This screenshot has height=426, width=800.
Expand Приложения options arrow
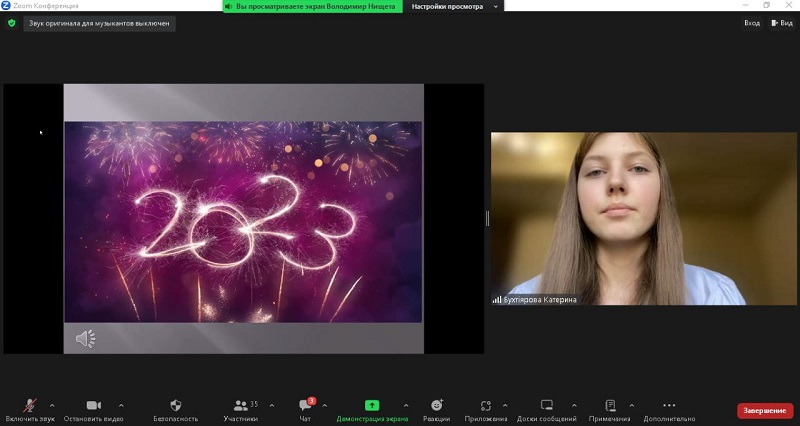coord(505,406)
